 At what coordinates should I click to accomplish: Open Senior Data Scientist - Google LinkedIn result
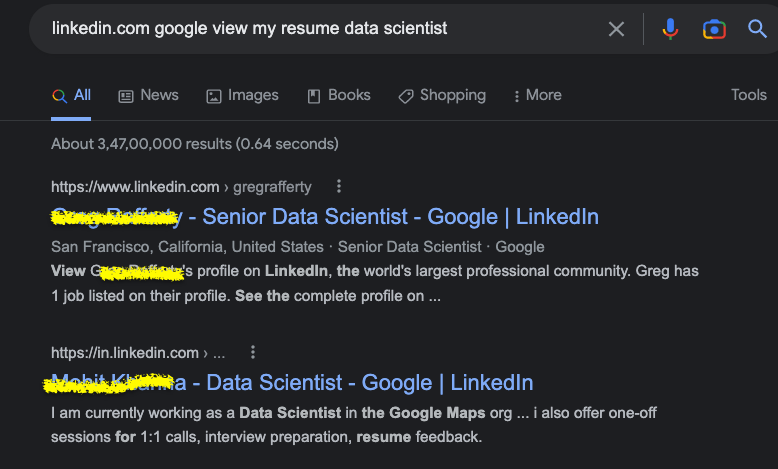pyautogui.click(x=400, y=216)
